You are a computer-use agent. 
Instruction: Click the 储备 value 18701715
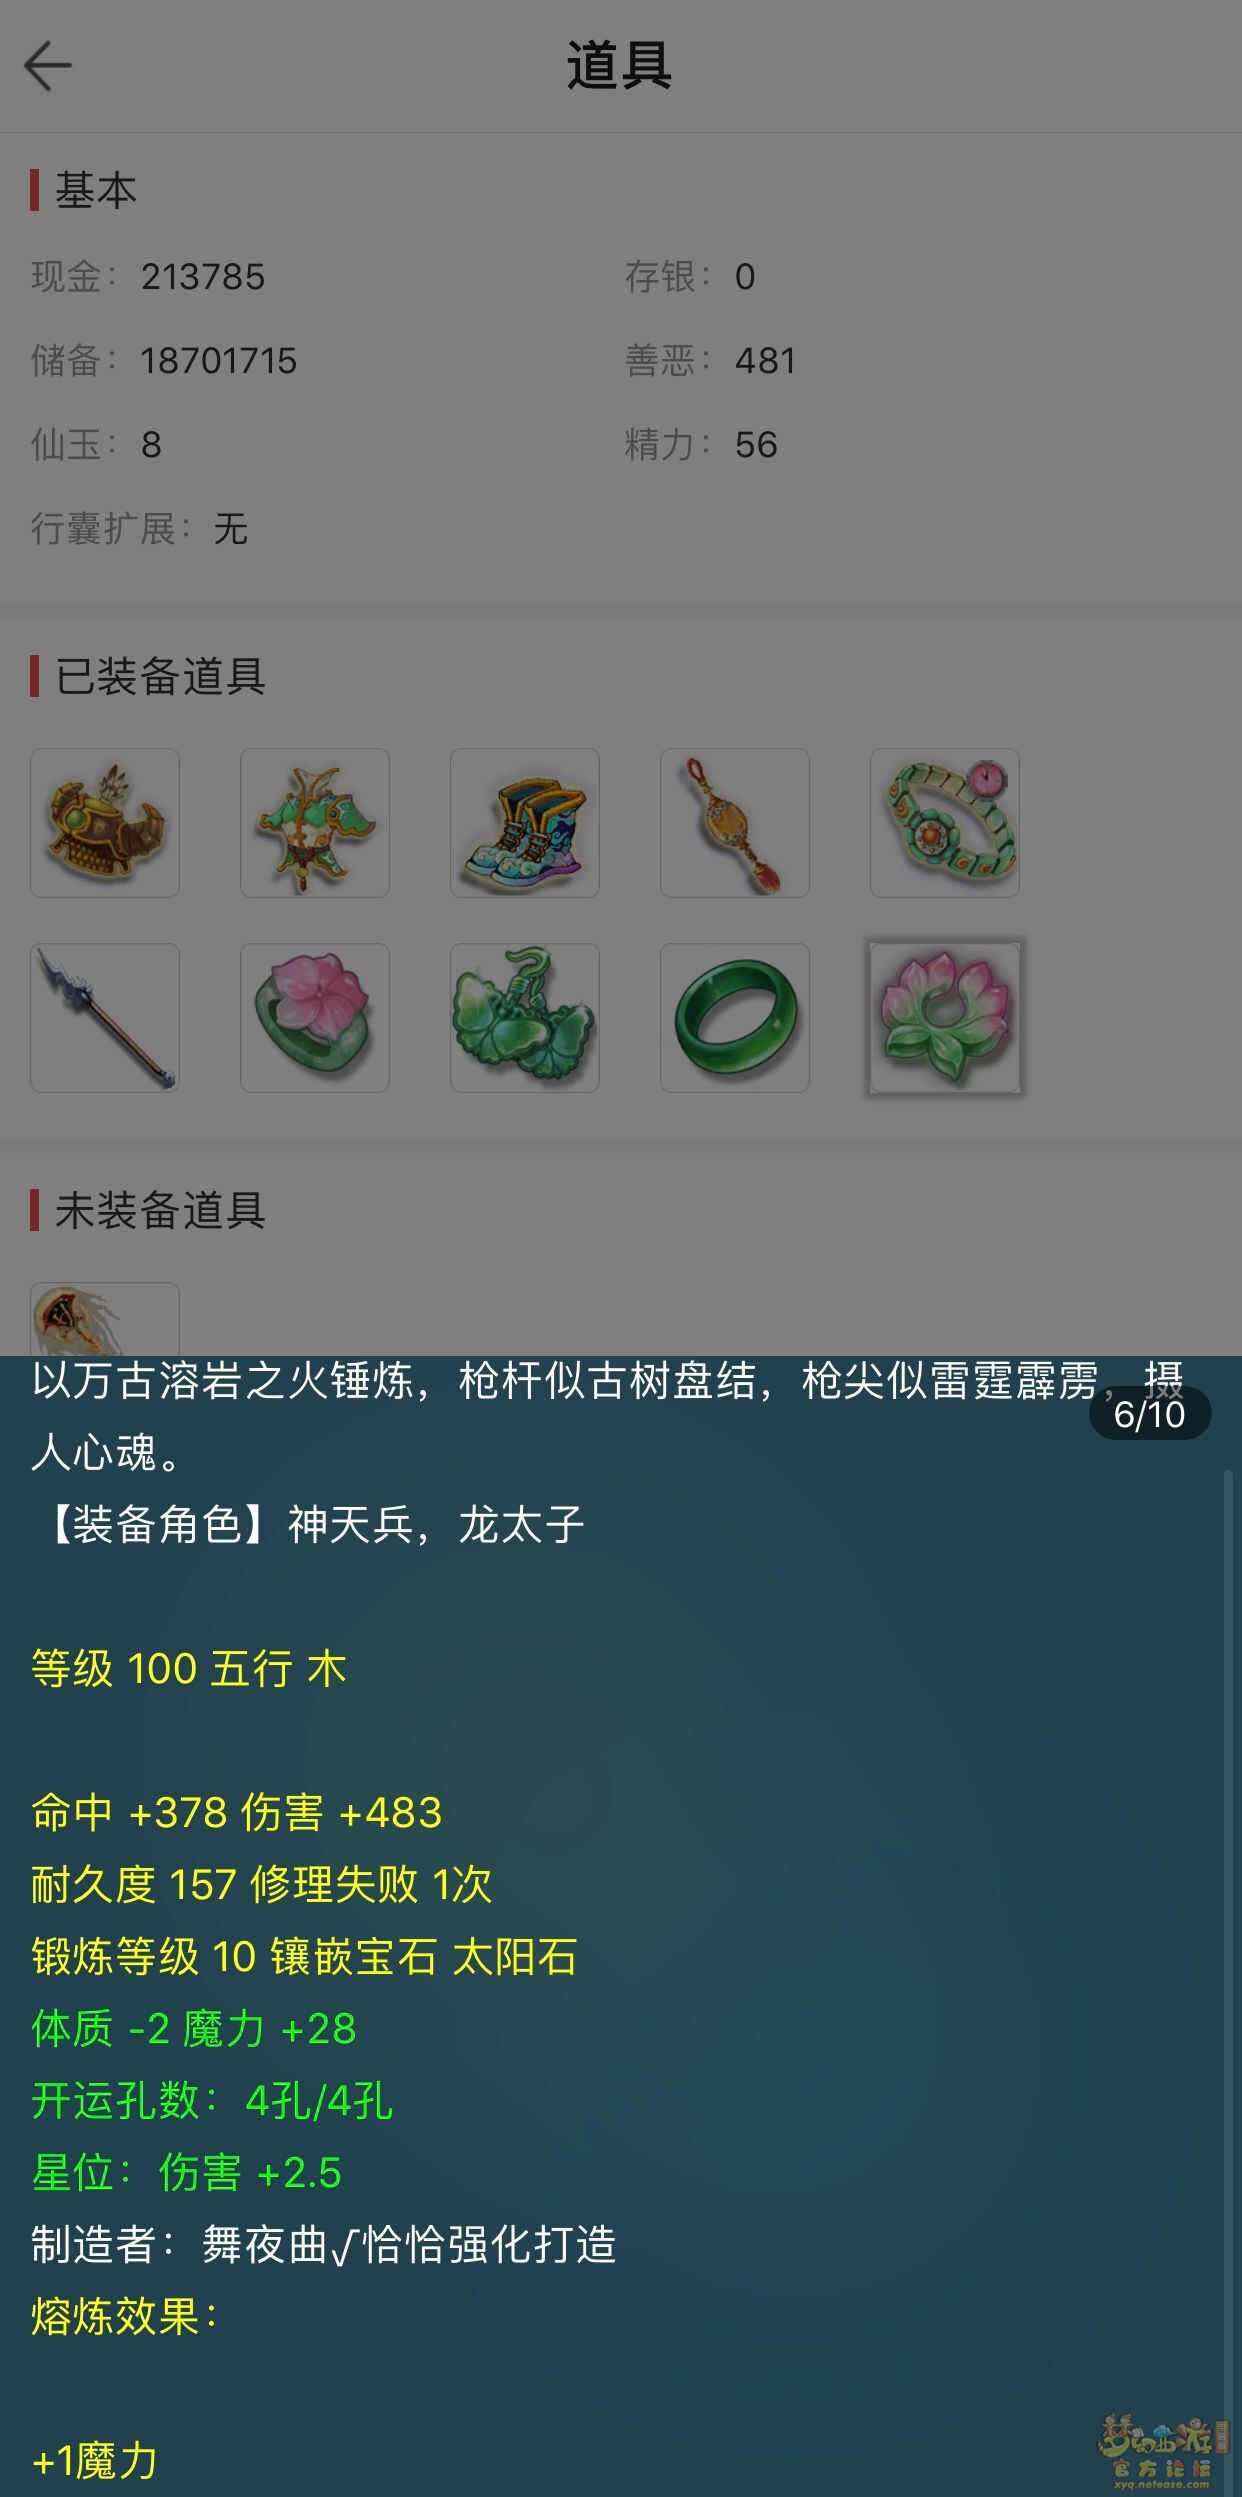click(219, 361)
